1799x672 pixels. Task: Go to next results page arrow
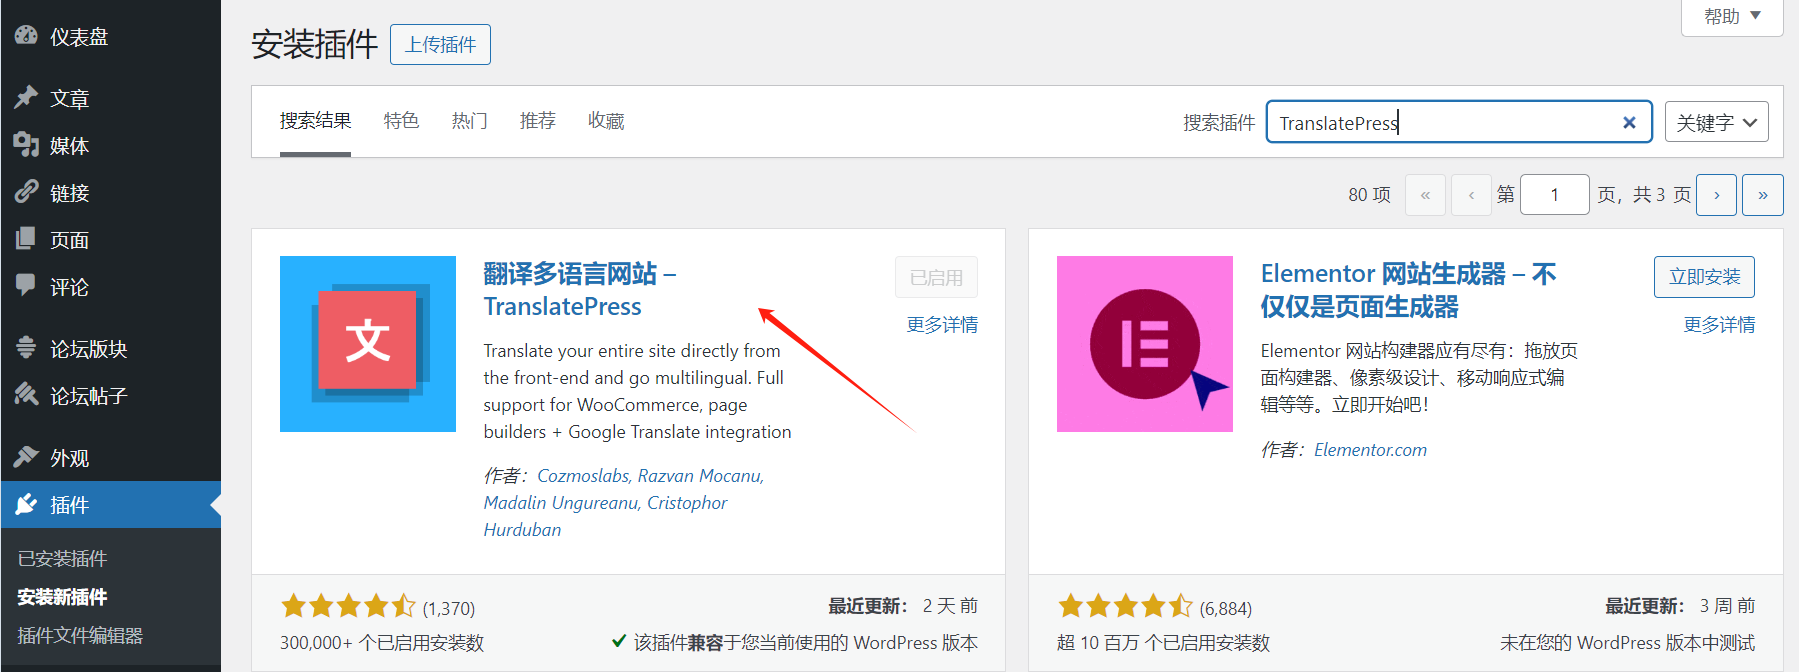tap(1717, 195)
